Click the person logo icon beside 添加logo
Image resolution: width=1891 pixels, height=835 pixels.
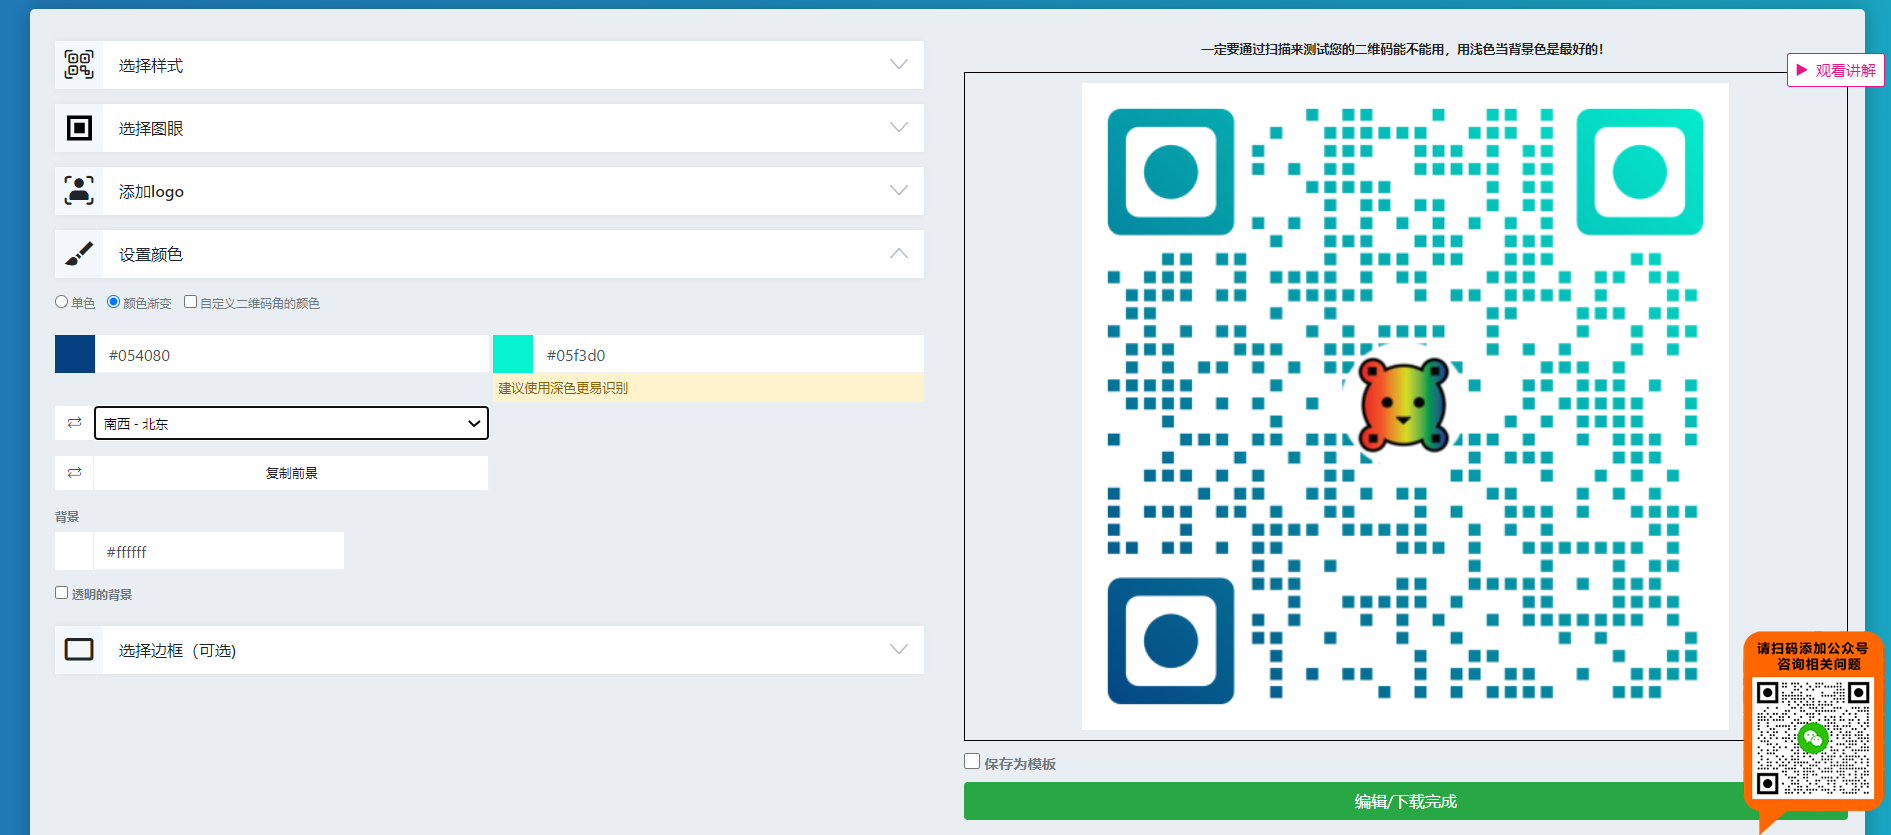pyautogui.click(x=79, y=190)
